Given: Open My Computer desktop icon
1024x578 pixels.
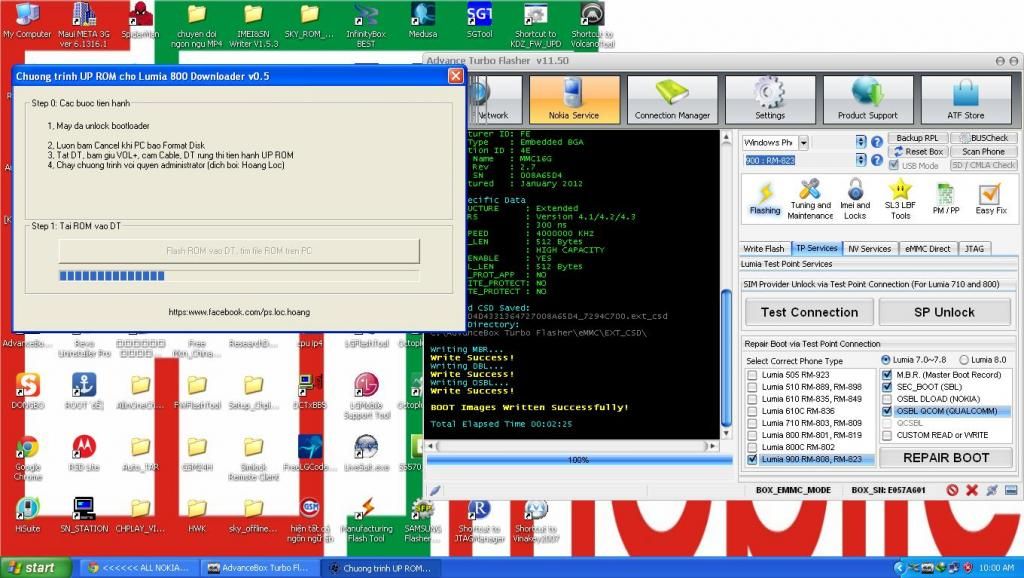Looking at the screenshot, I should [x=27, y=21].
